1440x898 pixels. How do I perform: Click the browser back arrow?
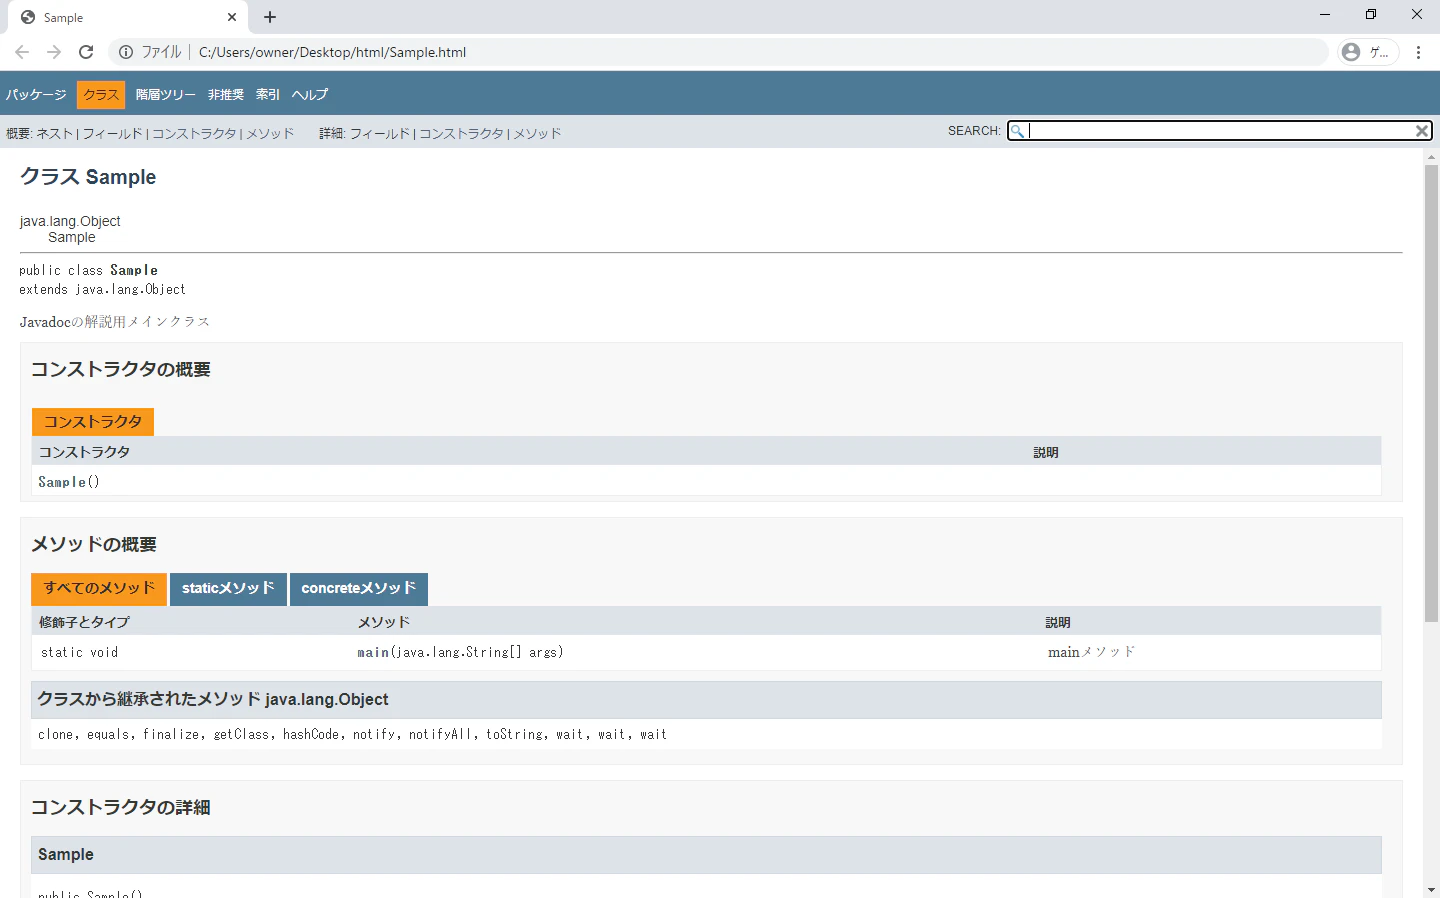coord(22,52)
